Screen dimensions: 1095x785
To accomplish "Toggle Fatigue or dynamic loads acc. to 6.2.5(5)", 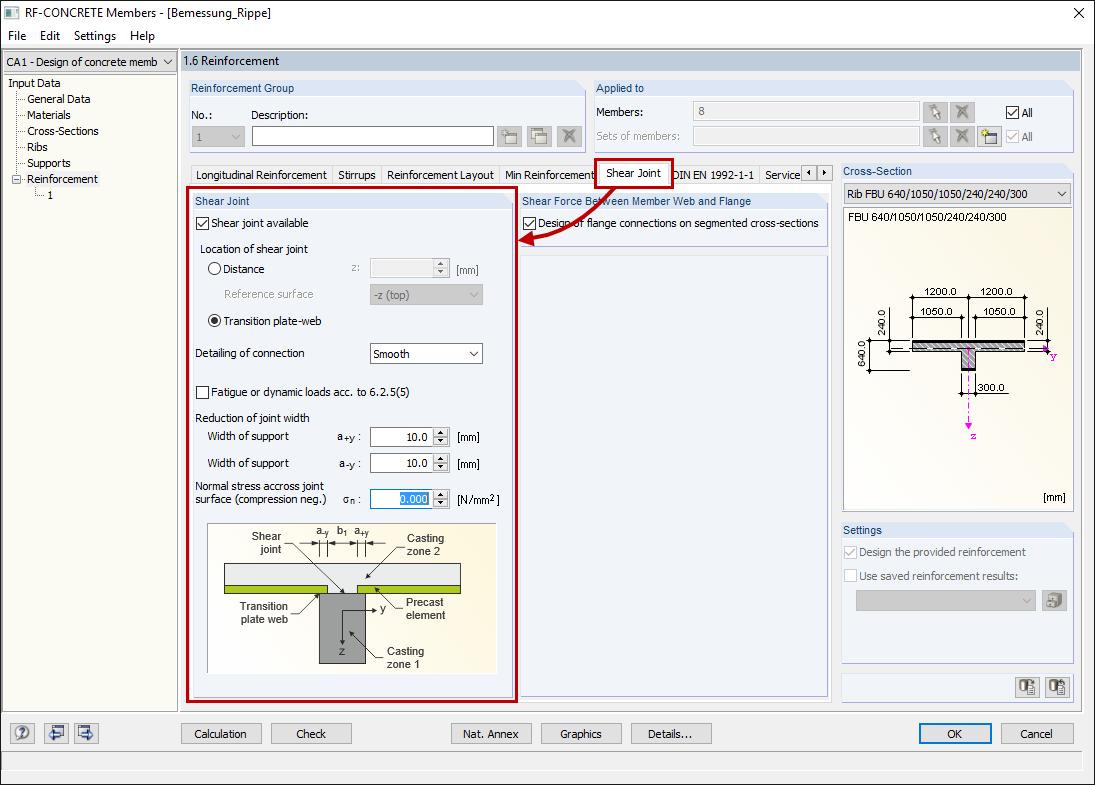I will coord(202,391).
